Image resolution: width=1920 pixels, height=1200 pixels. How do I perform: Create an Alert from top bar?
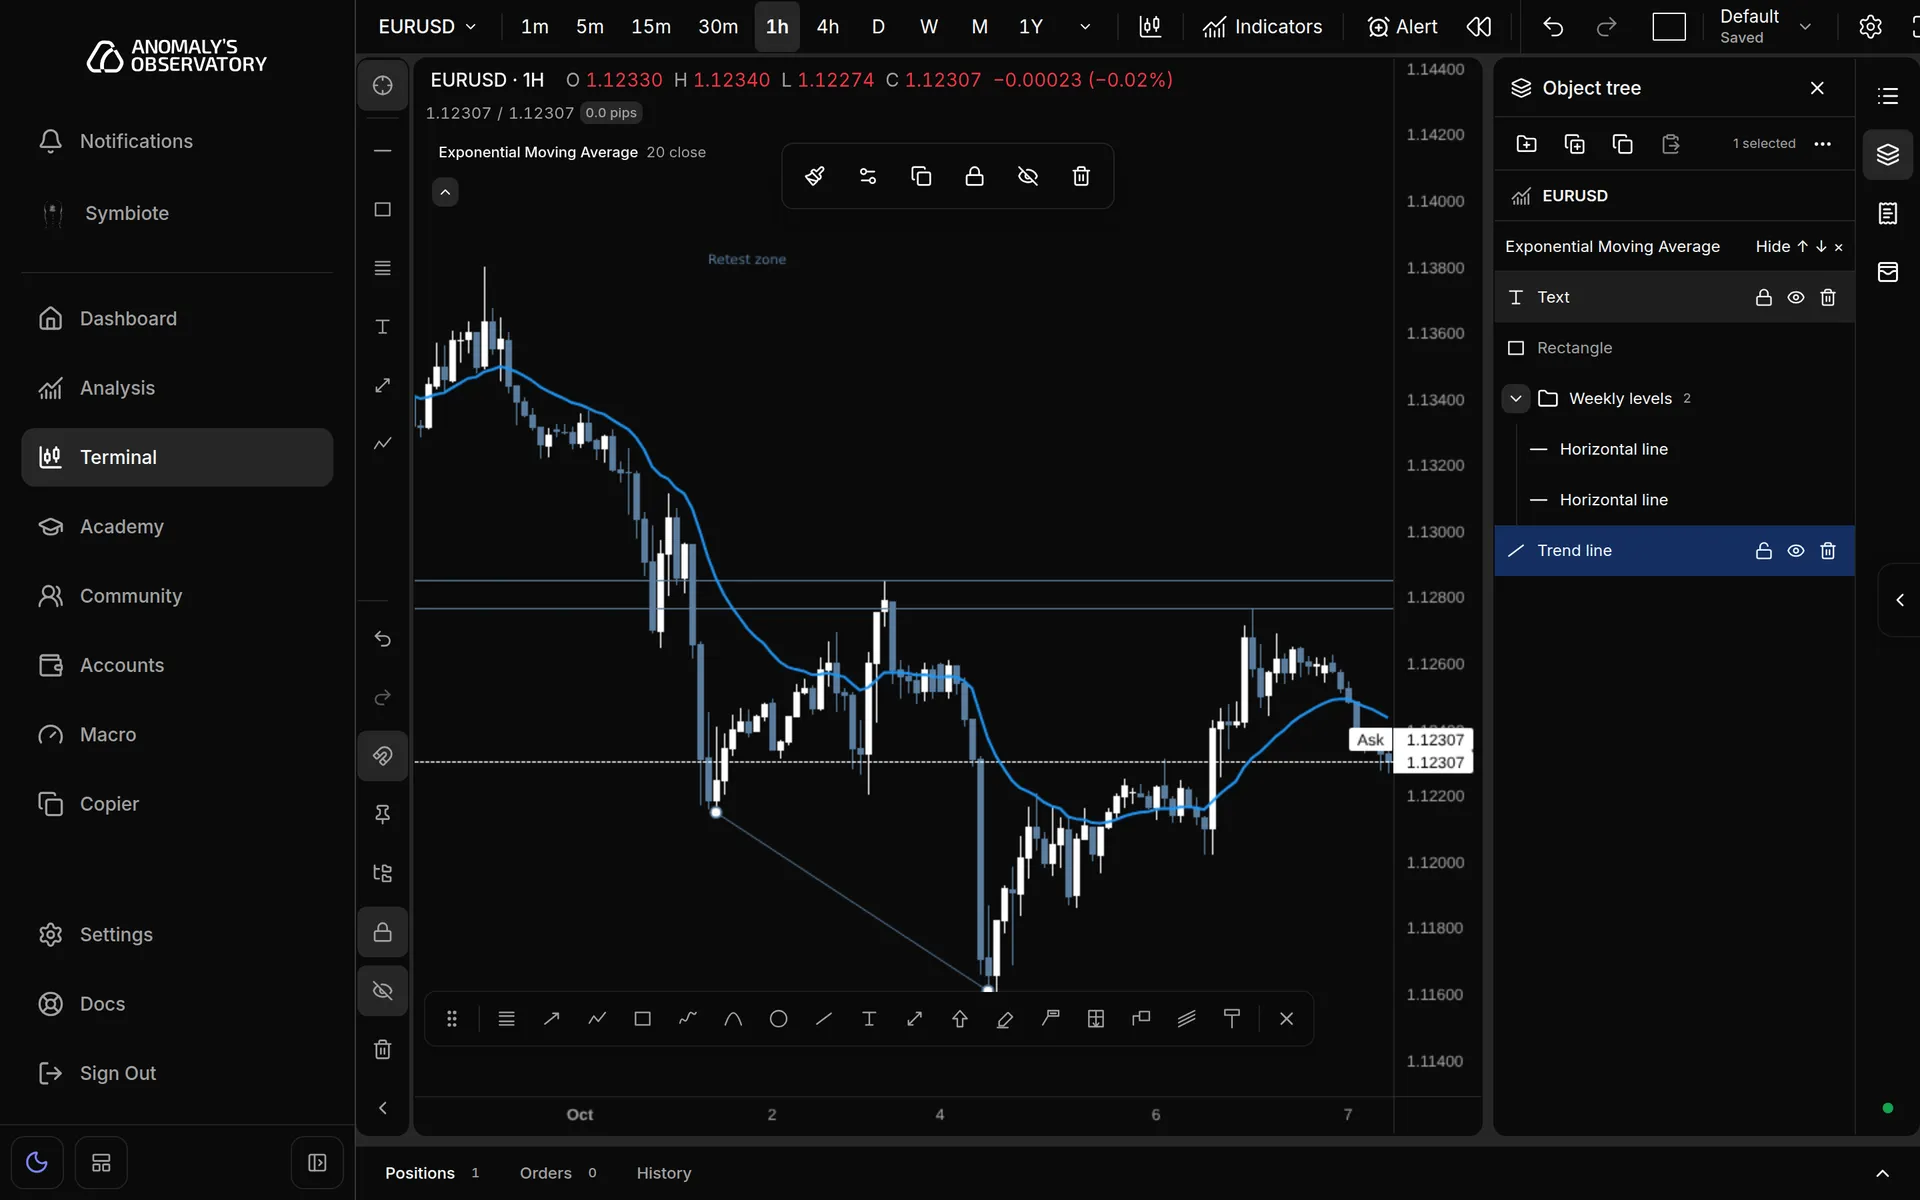click(x=1401, y=27)
